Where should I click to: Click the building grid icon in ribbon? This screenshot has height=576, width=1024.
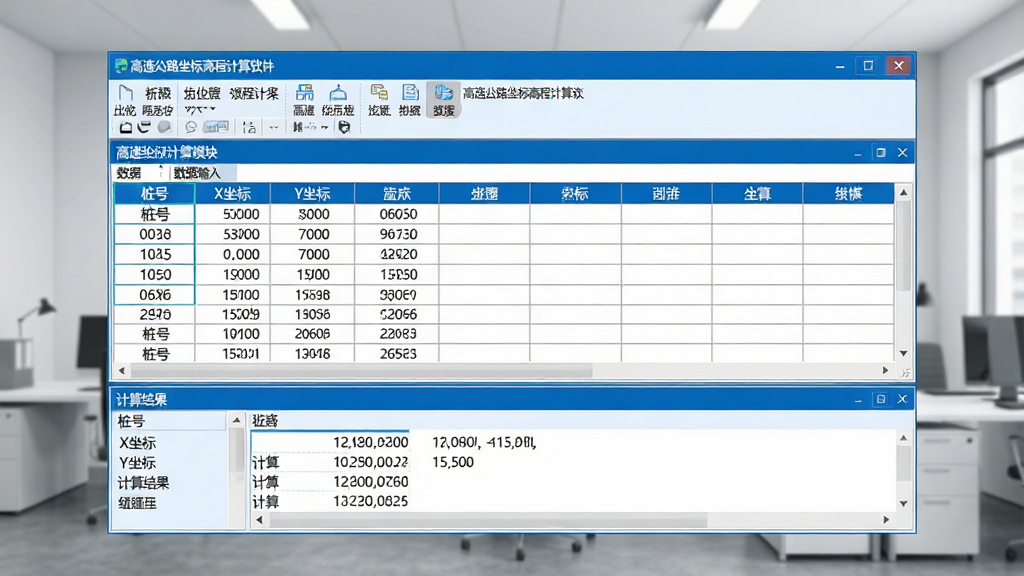(x=304, y=92)
